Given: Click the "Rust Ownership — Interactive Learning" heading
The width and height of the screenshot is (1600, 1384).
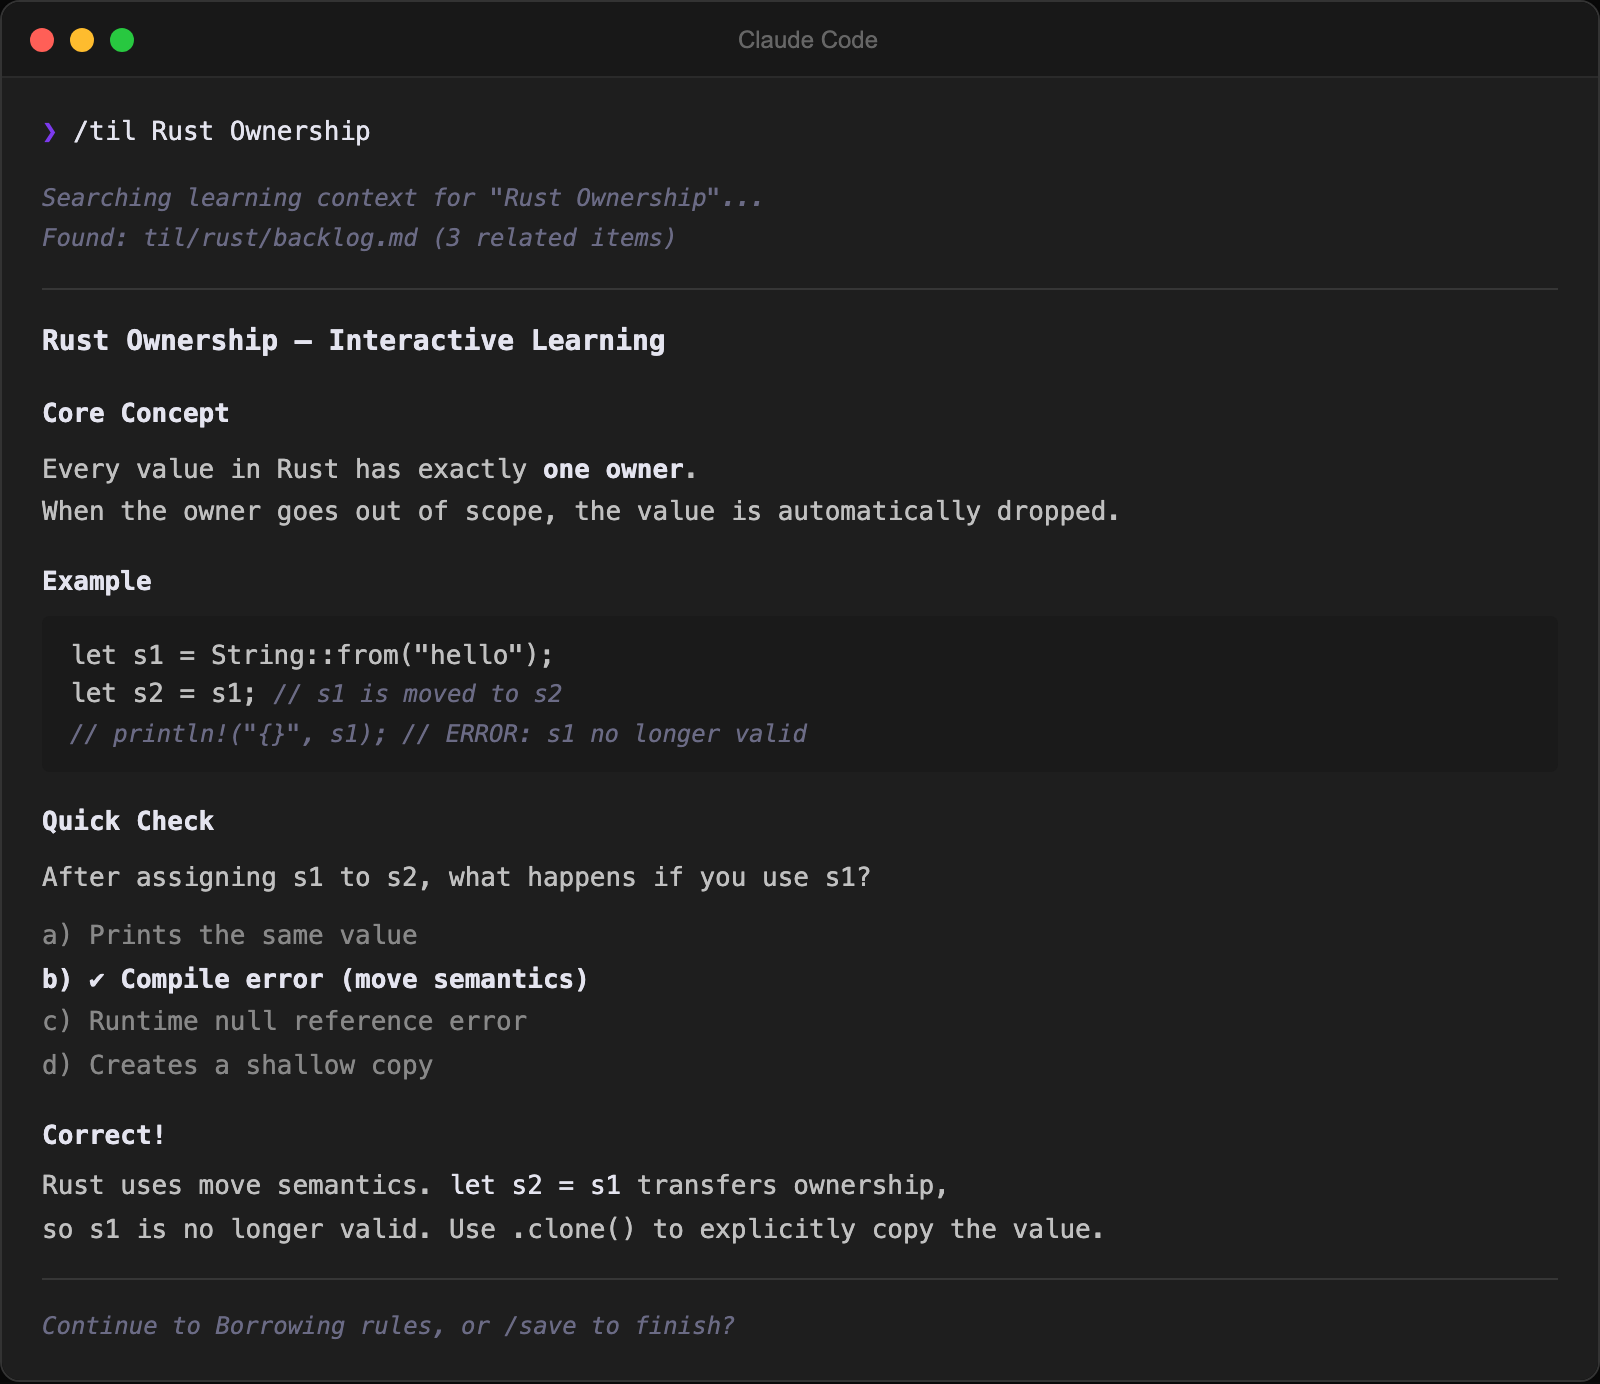Looking at the screenshot, I should pyautogui.click(x=354, y=340).
